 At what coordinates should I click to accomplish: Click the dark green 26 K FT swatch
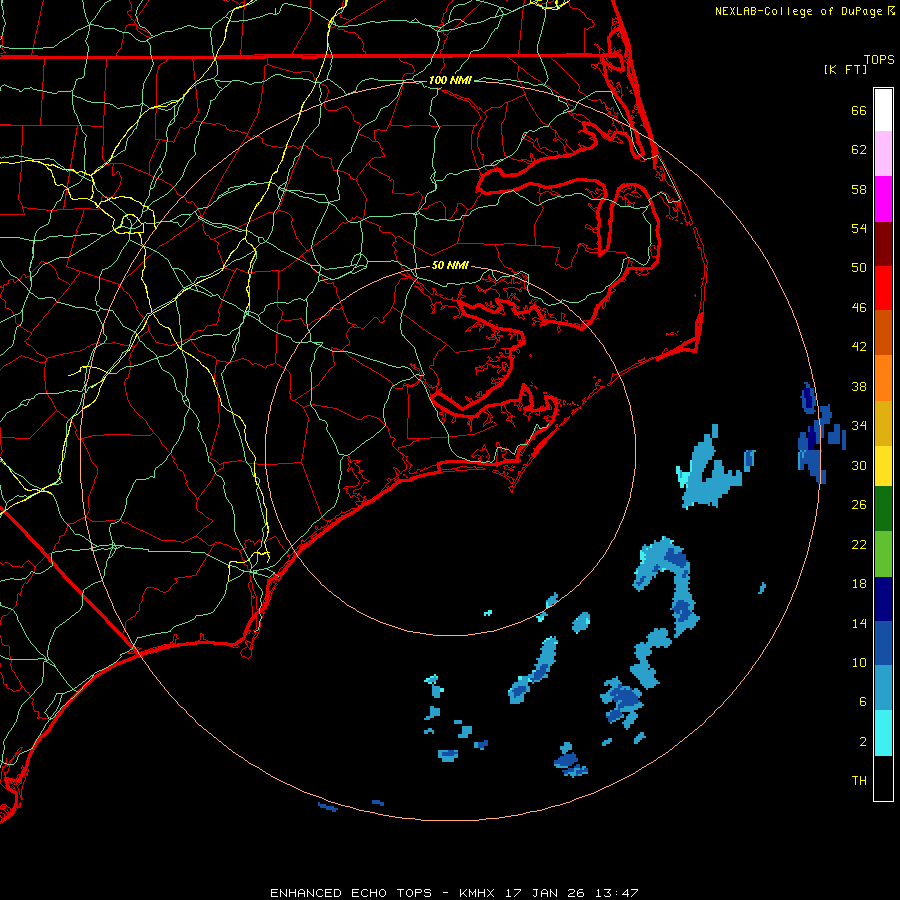tap(883, 509)
